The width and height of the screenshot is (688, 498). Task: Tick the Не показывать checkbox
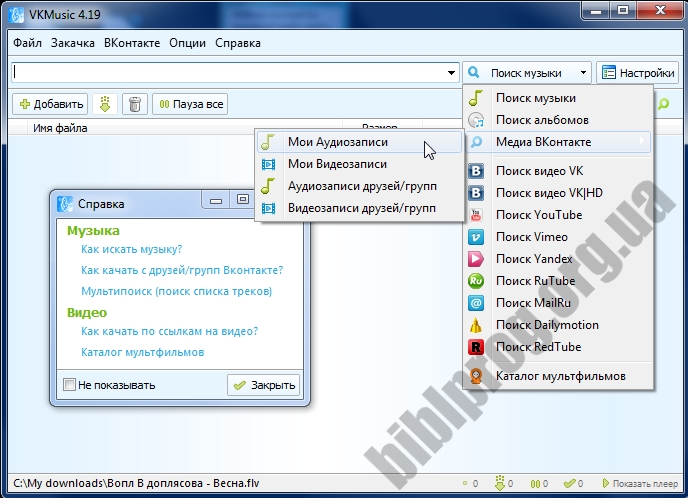(69, 385)
